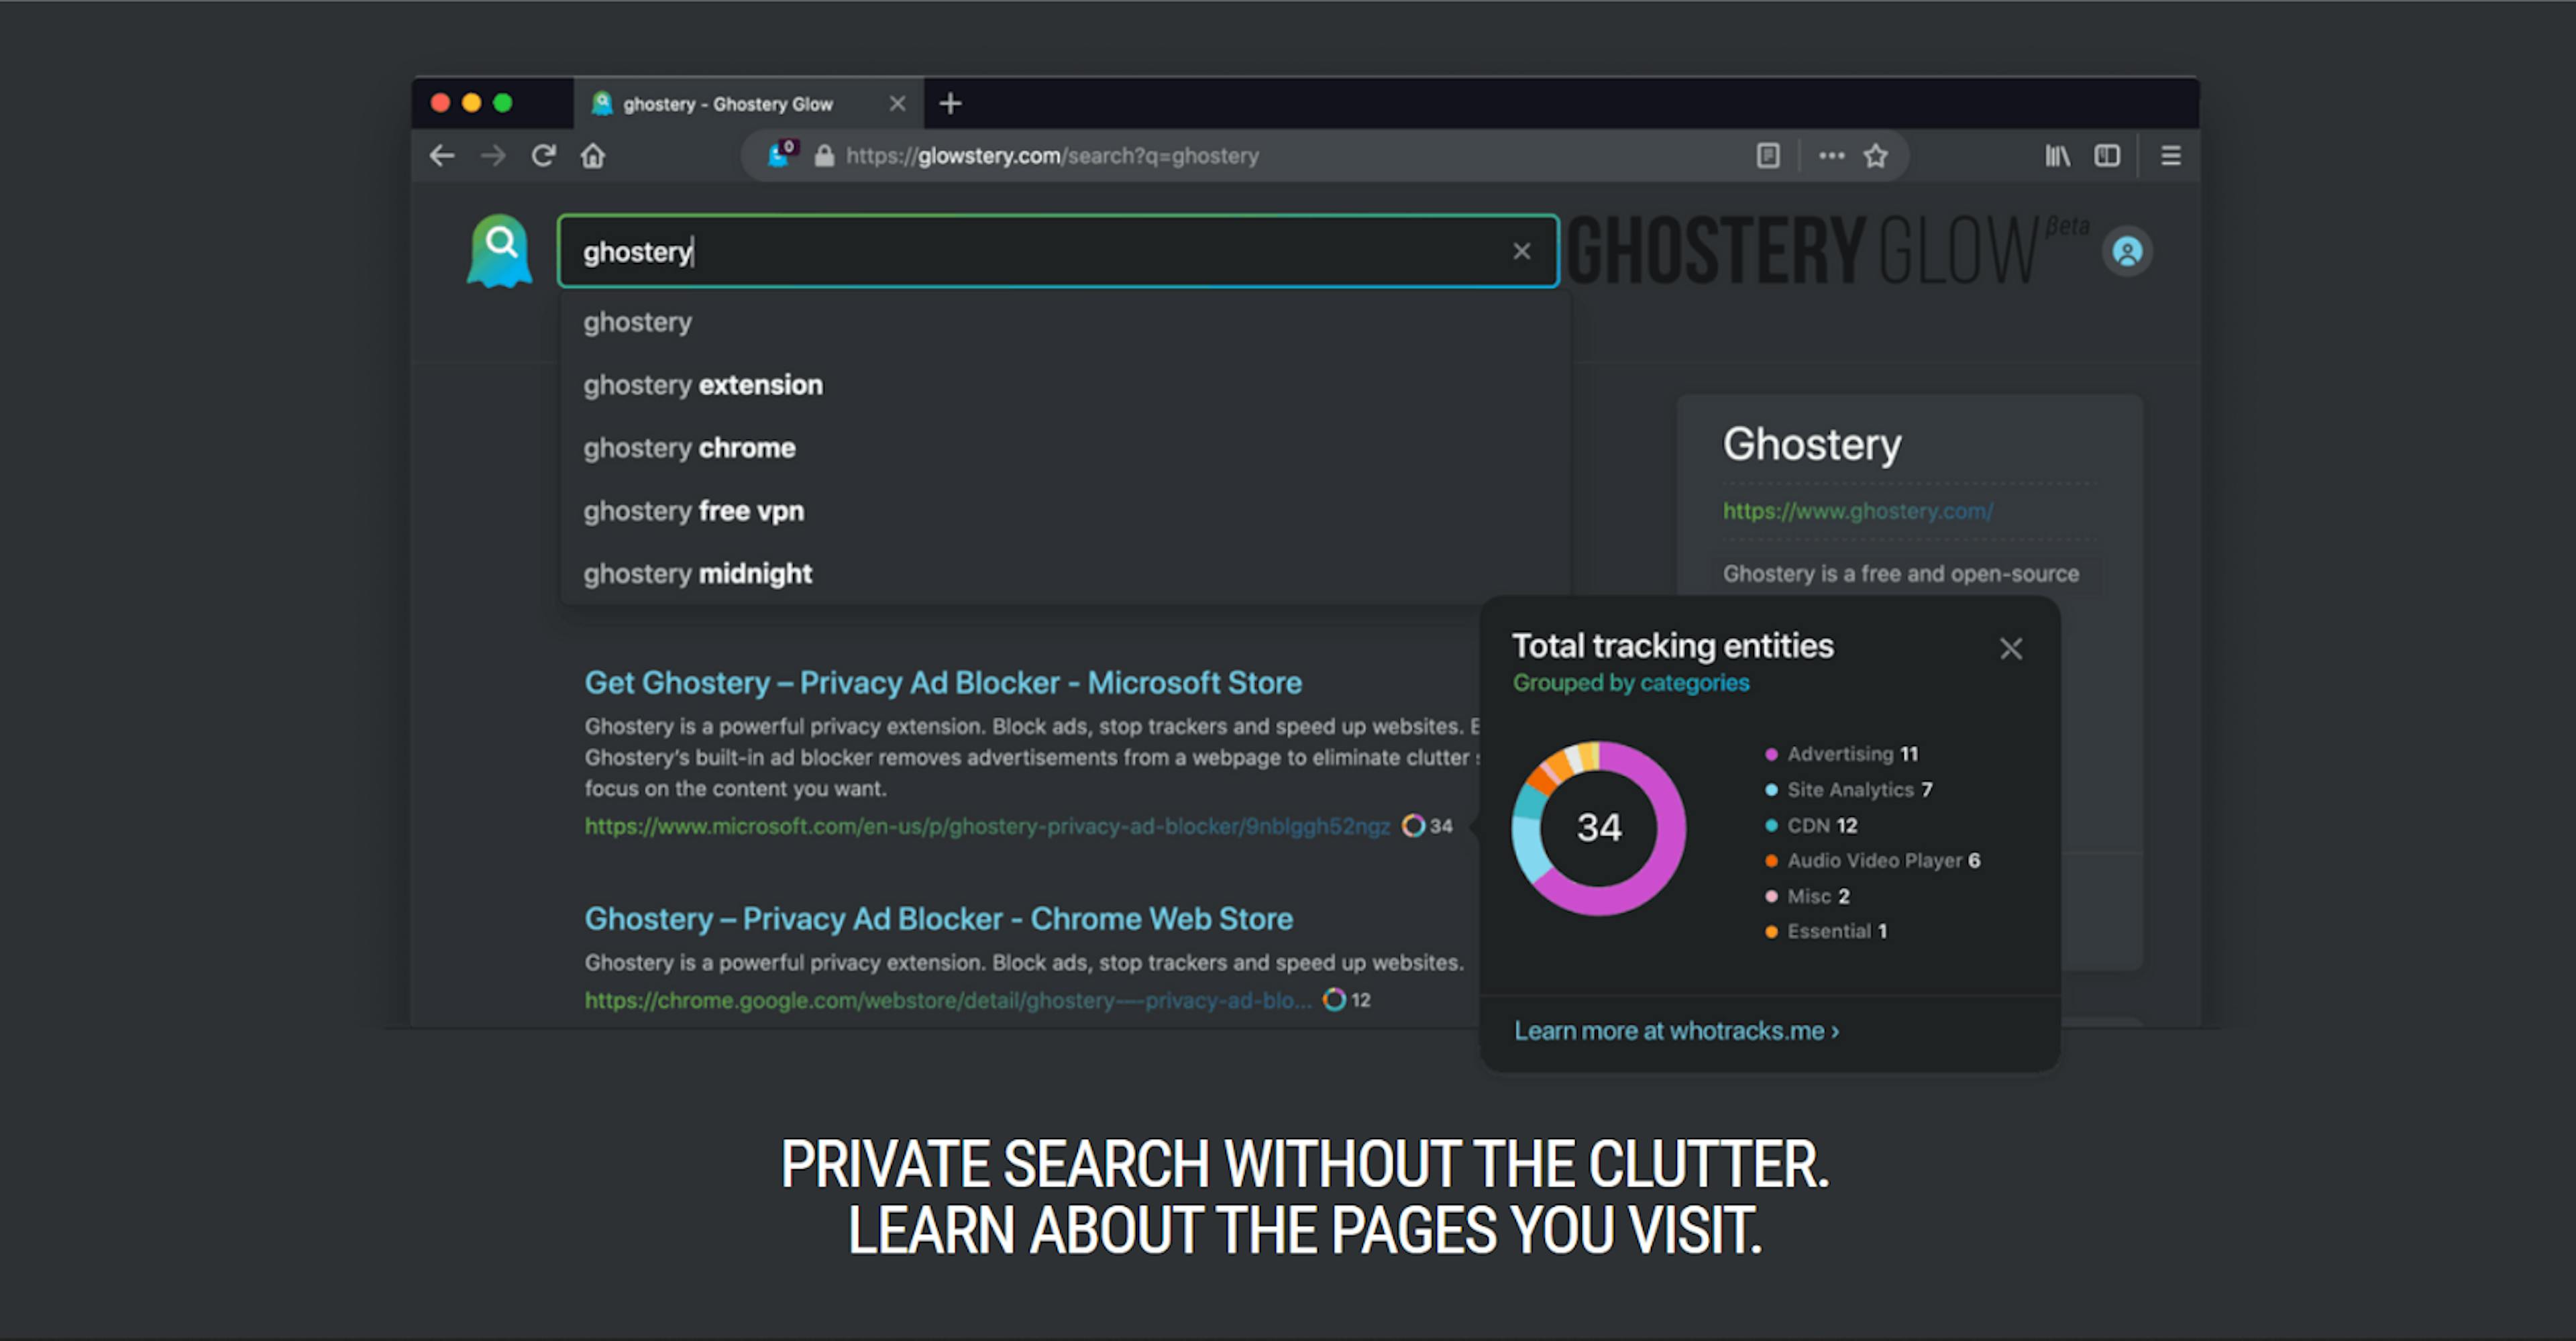Bookmark this page with the star icon
The image size is (2576, 1341).
point(1876,156)
